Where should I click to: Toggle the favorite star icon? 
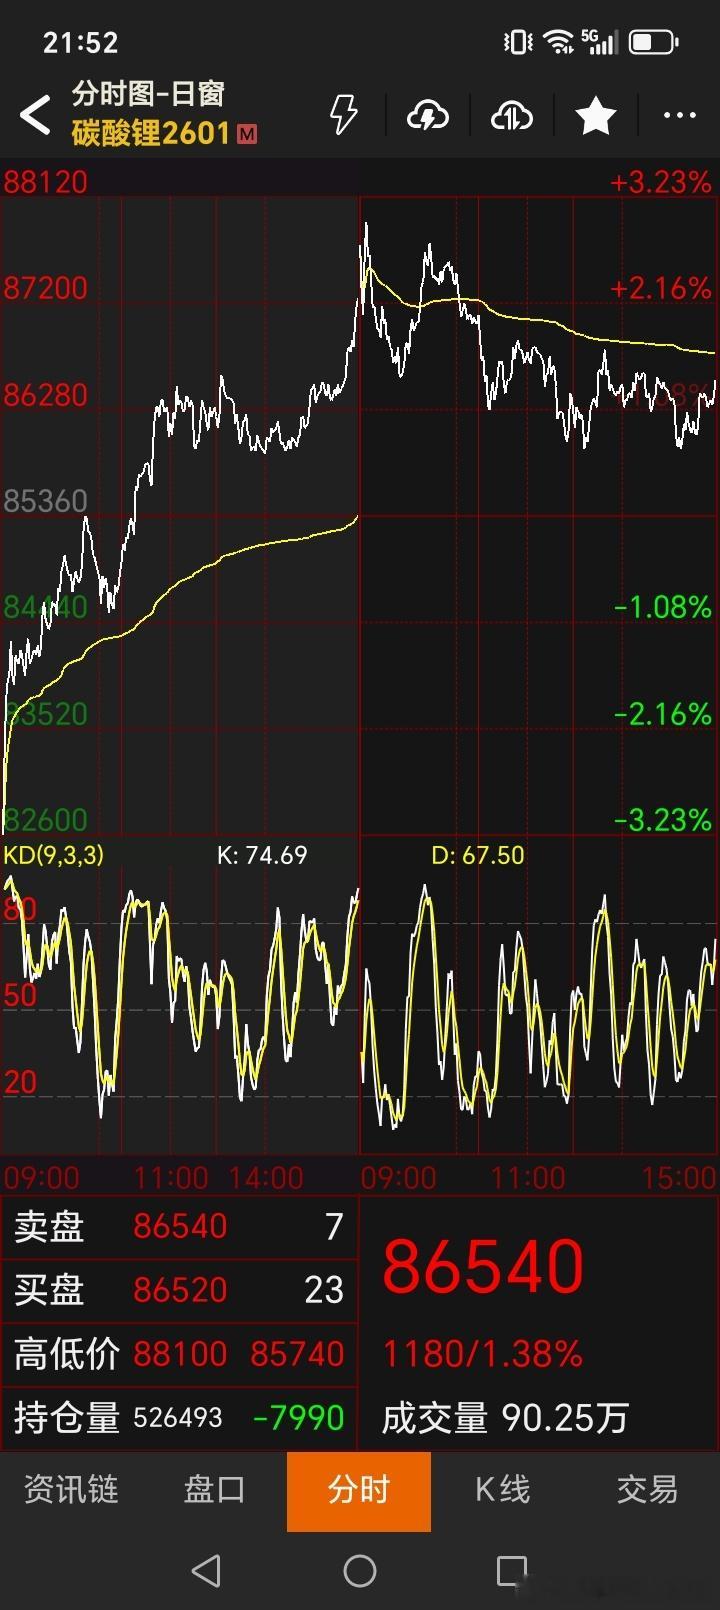tap(595, 116)
